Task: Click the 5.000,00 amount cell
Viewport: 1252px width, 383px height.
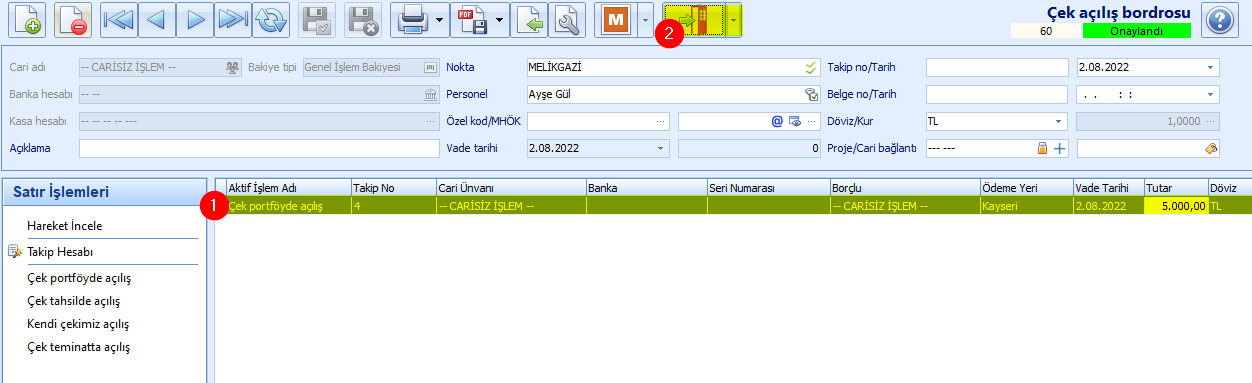Action: (x=1175, y=206)
